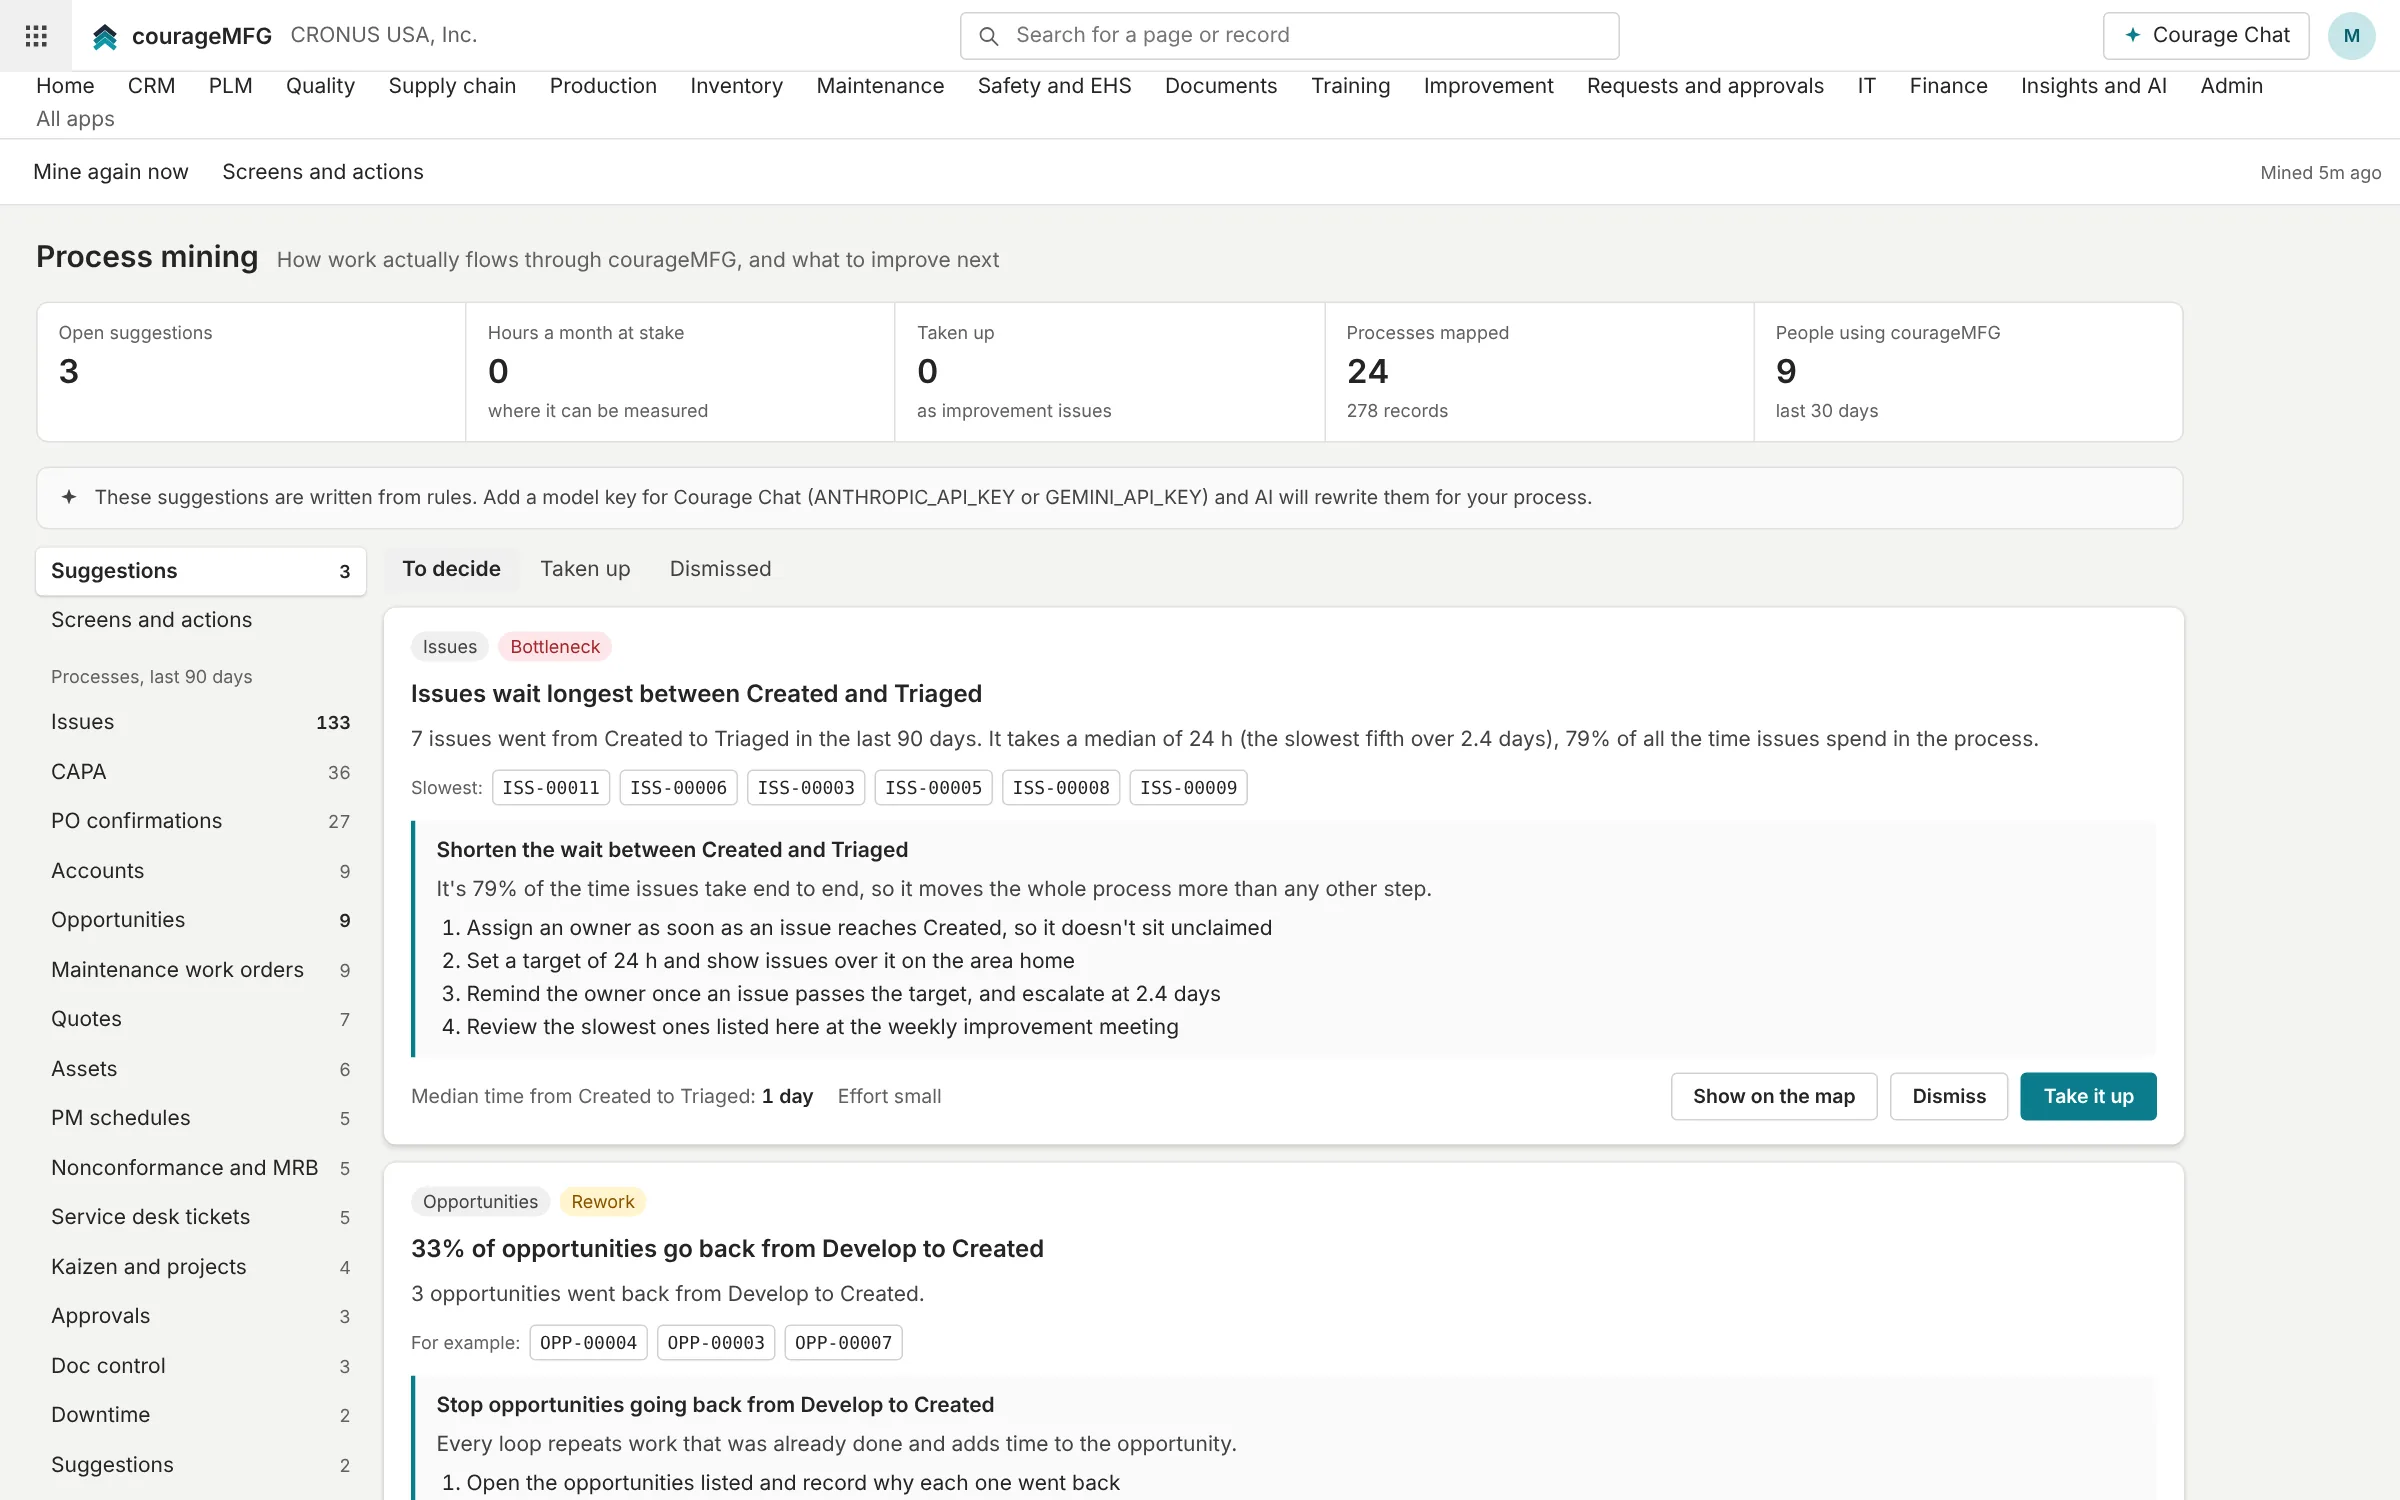Click the Rework tag
The image size is (2400, 1500).
click(x=602, y=1202)
